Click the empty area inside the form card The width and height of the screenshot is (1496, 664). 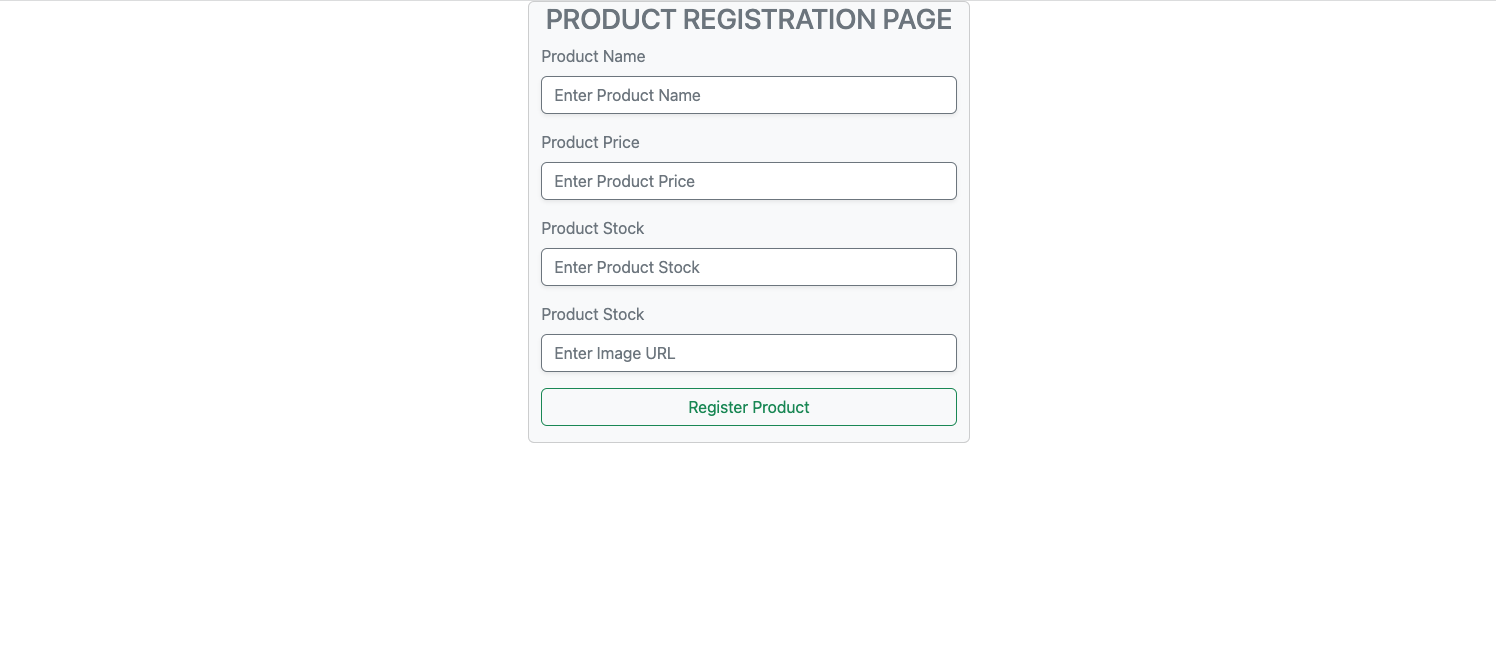748,433
